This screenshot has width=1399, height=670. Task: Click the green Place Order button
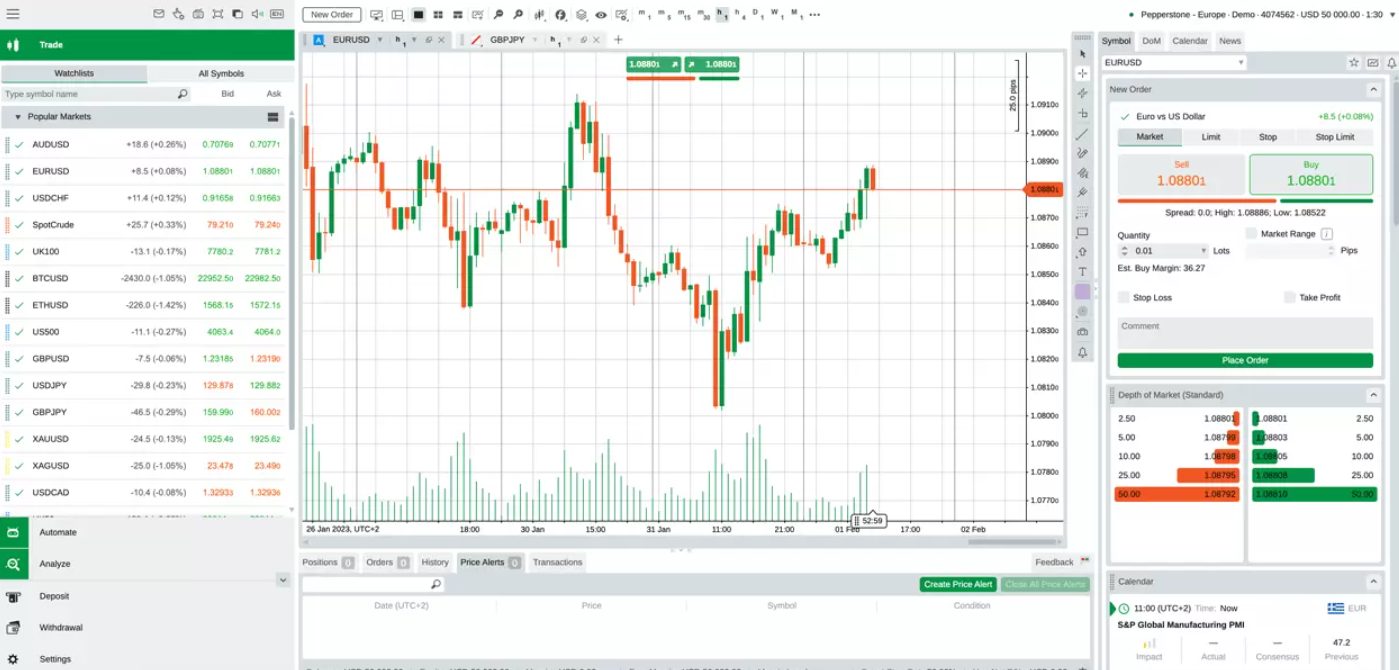click(1244, 360)
